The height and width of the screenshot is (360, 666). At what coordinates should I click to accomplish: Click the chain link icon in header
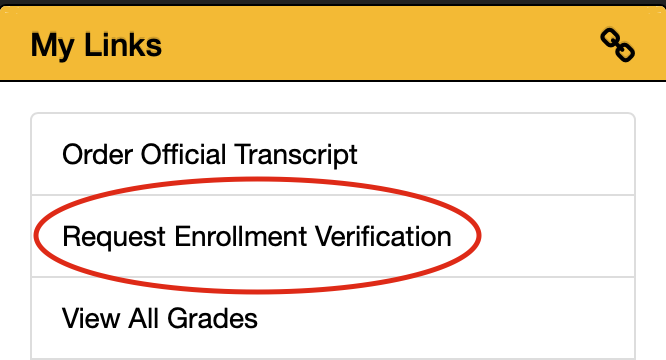coord(618,45)
